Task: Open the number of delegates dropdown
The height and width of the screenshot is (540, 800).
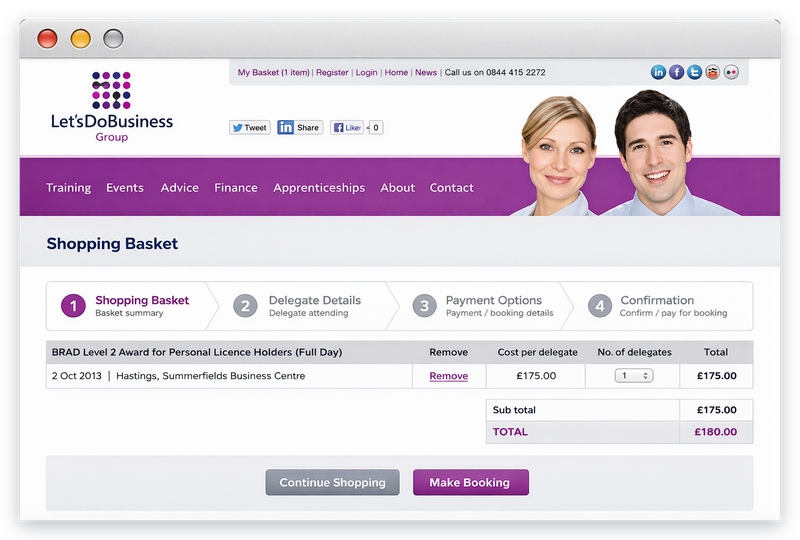Action: [634, 376]
